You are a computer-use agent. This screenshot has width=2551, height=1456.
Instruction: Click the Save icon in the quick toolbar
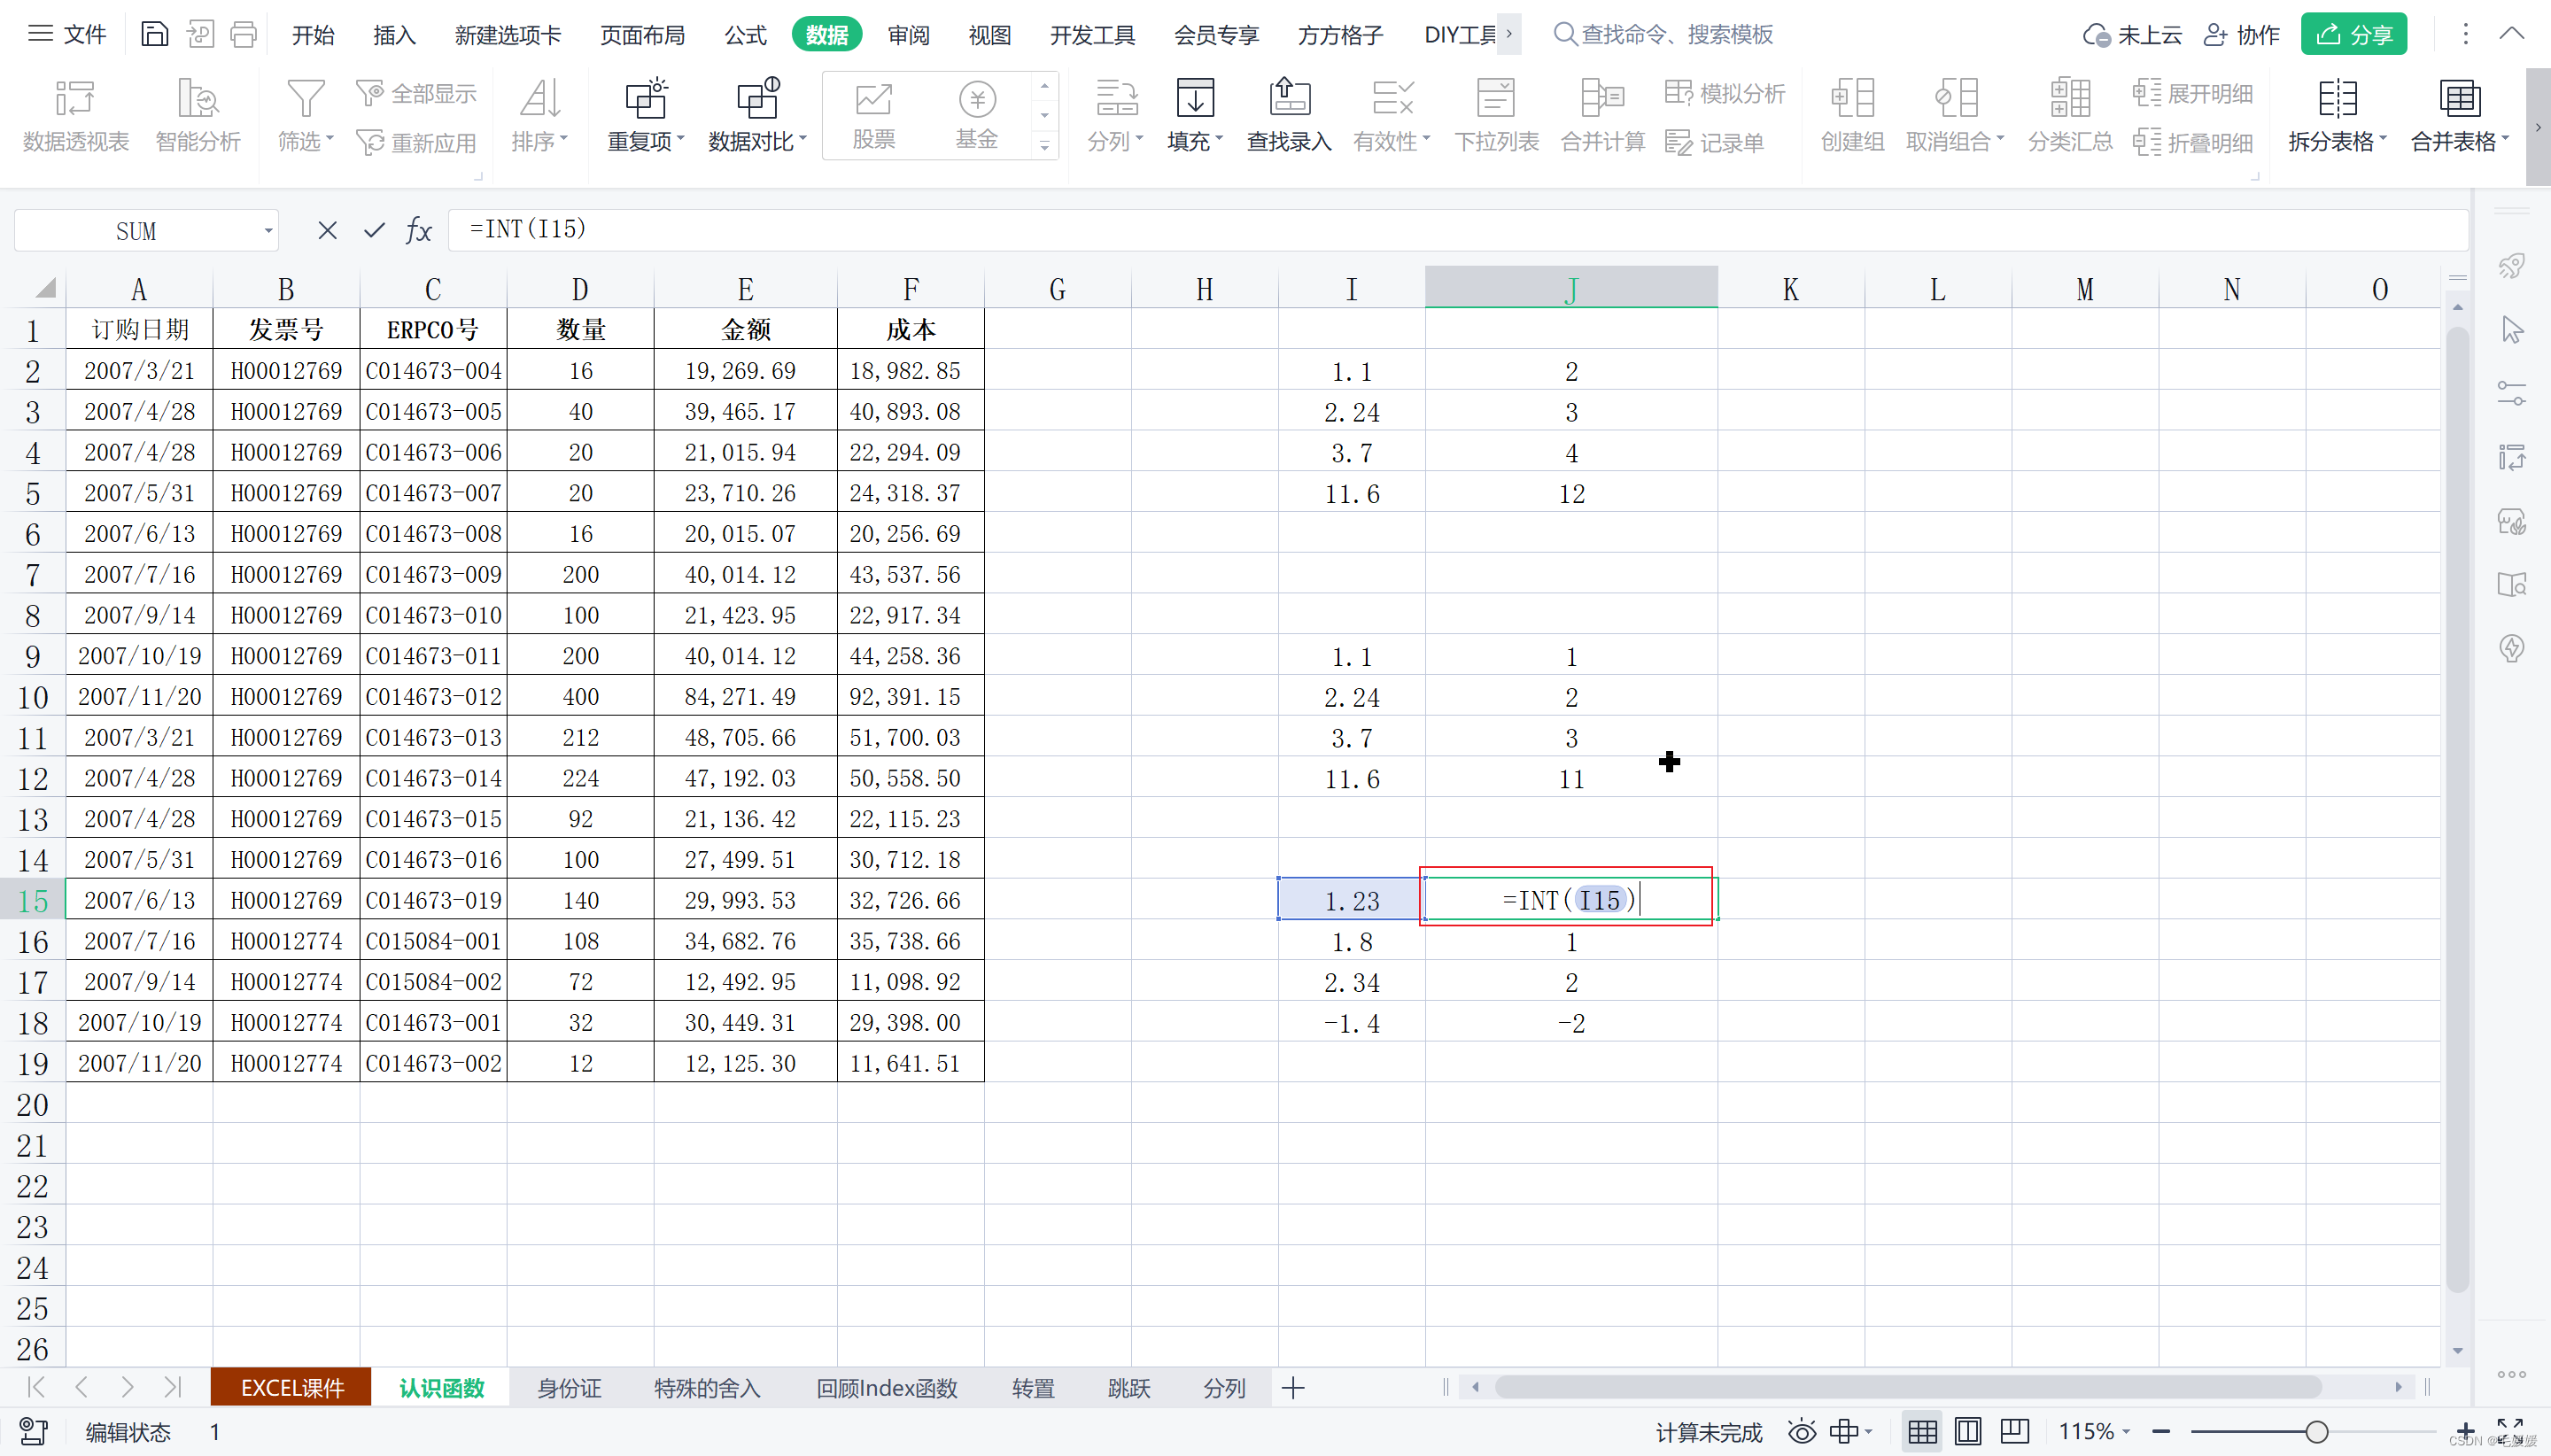coord(154,35)
